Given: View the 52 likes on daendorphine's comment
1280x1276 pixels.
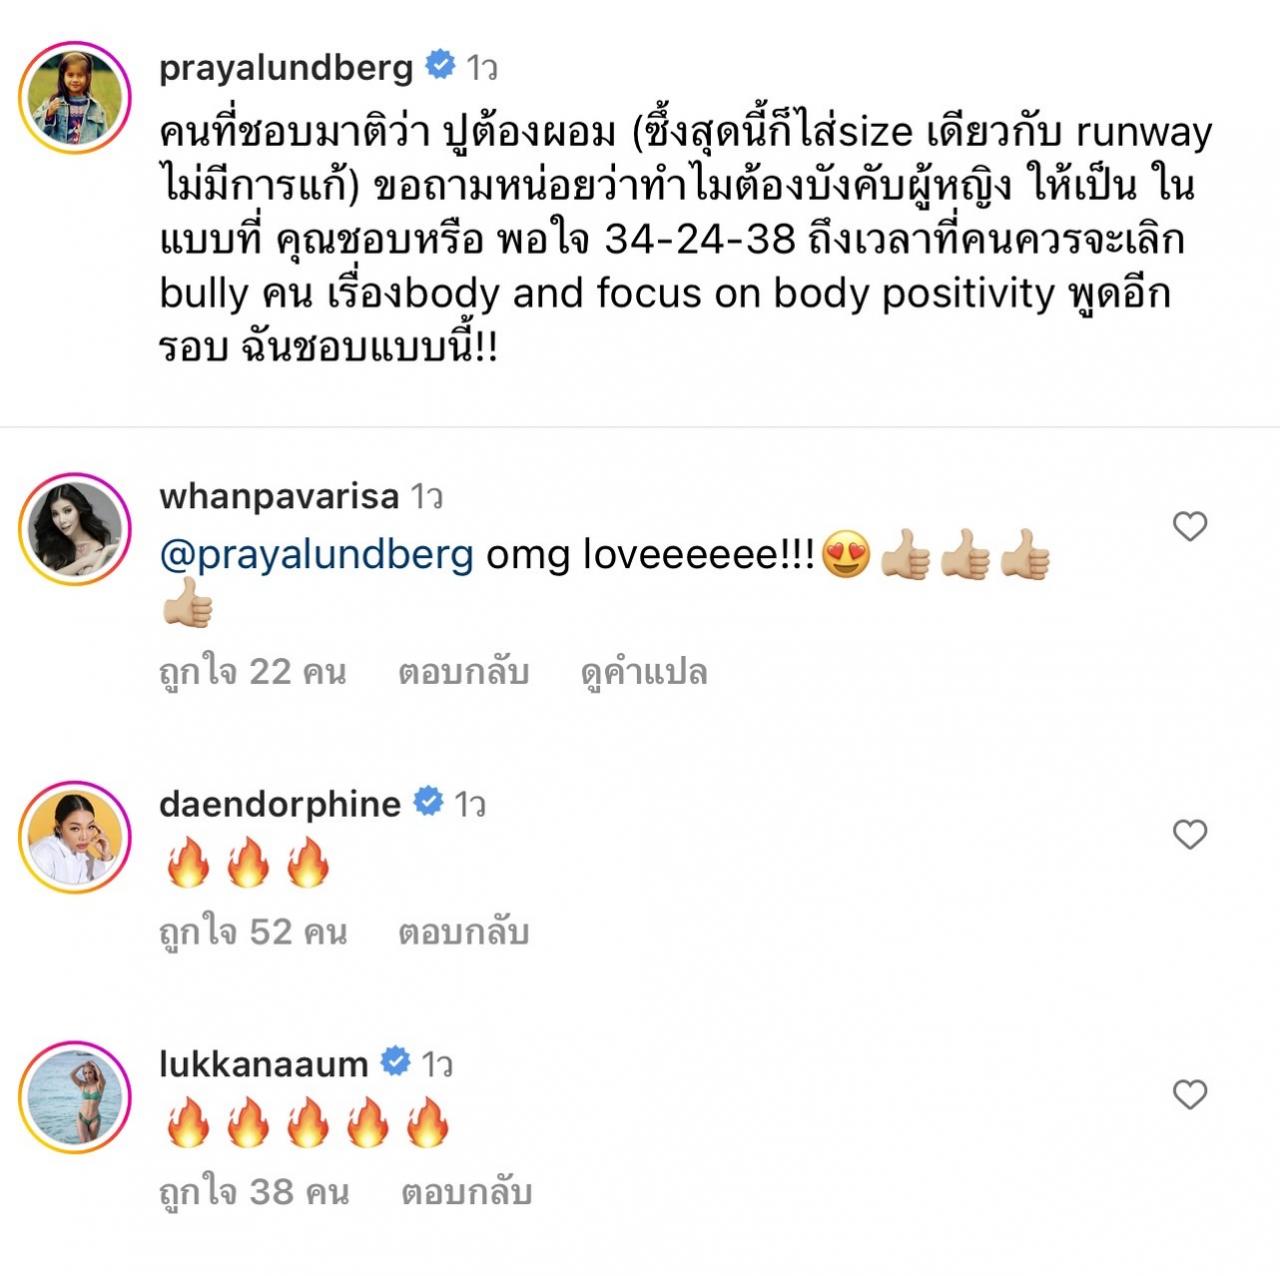Looking at the screenshot, I should (x=253, y=932).
